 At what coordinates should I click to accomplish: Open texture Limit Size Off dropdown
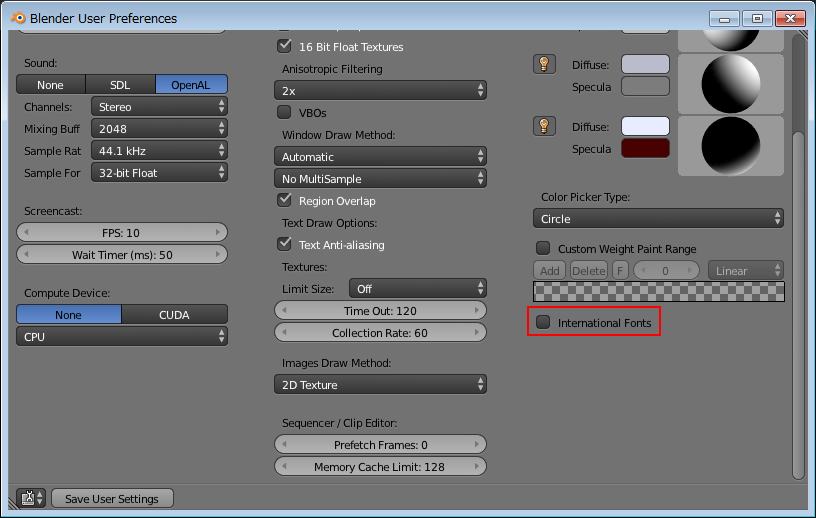418,288
